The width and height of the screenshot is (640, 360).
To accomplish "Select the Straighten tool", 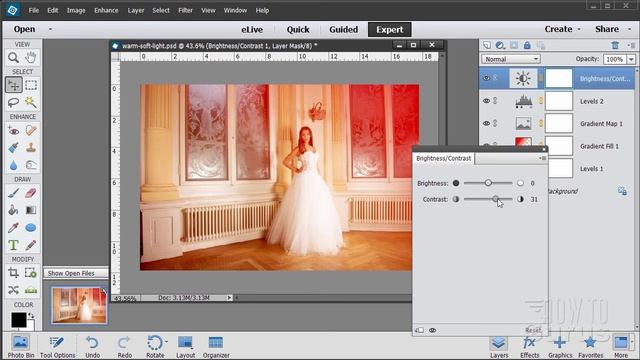I will click(x=31, y=290).
